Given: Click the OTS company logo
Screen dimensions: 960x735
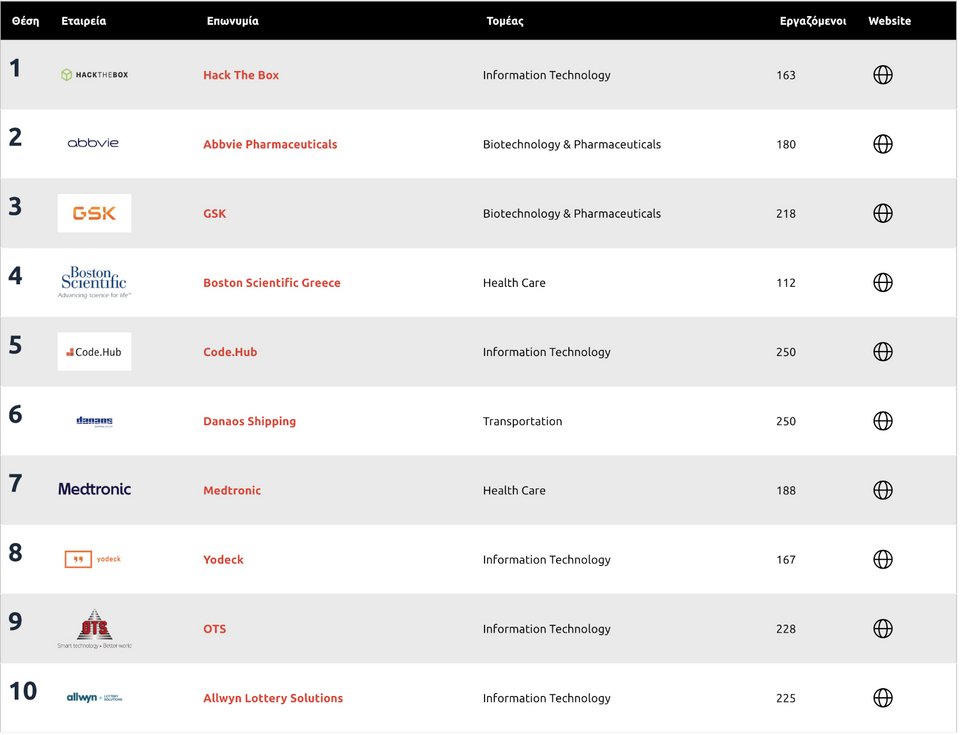Looking at the screenshot, I should click(94, 628).
